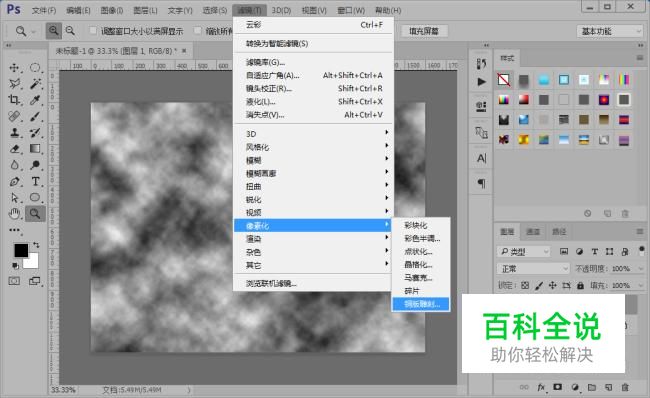Toggle the type layer filter (T) icon

pyautogui.click(x=594, y=251)
